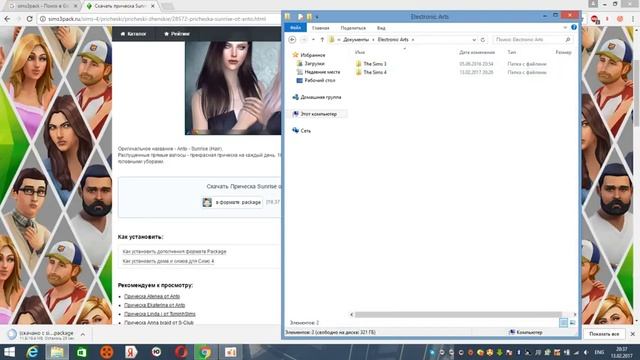Viewport: 640px width, 360px height.
Task: Click the Explorer horizontal scrollbar
Action: [458, 314]
